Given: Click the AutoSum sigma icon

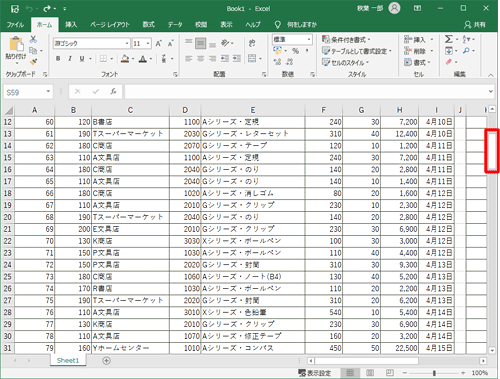Looking at the screenshot, I should pyautogui.click(x=449, y=39).
